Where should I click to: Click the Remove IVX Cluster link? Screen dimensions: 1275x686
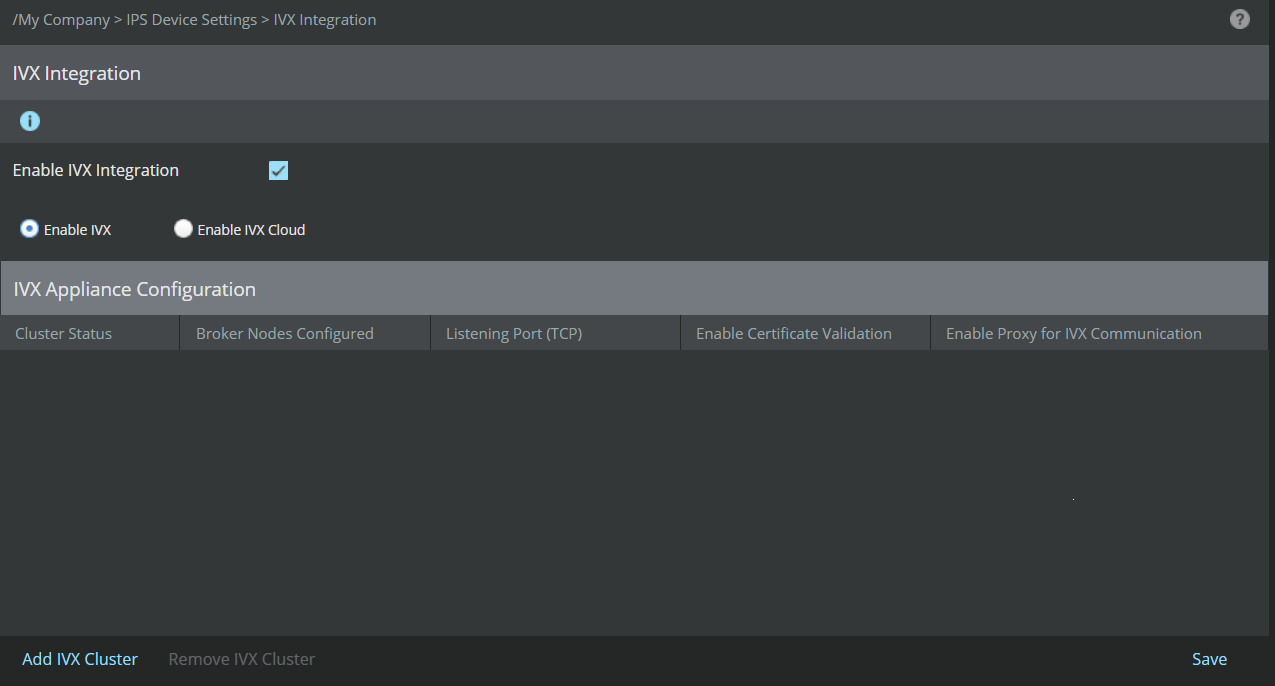coord(242,659)
